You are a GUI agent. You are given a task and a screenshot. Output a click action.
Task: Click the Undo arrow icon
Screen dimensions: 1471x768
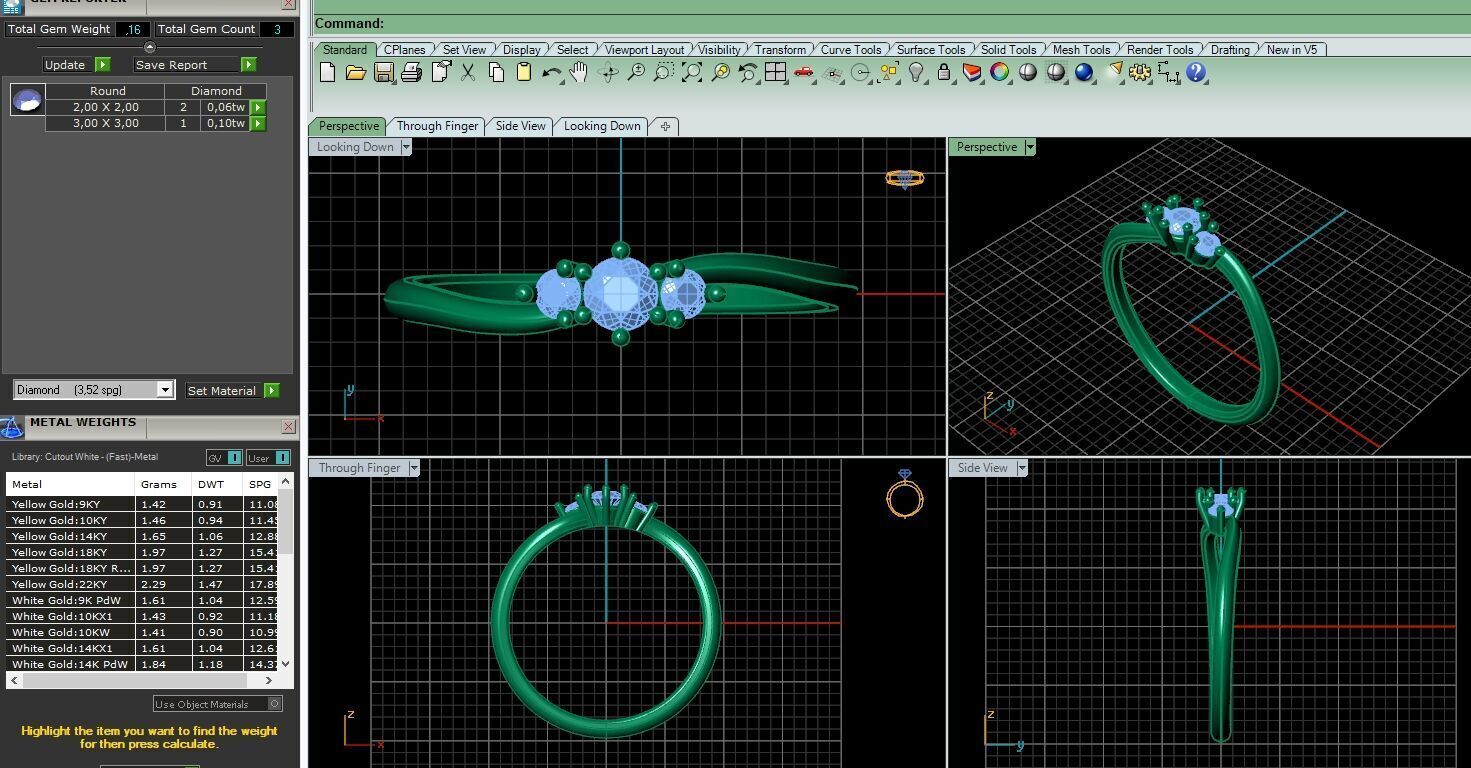tap(551, 72)
